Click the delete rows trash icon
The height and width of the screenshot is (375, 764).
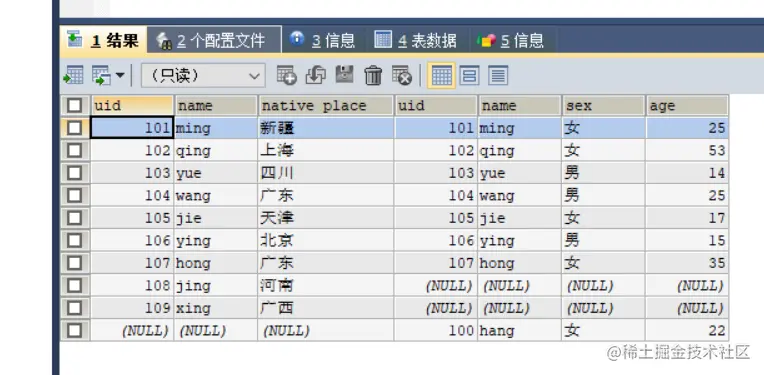click(x=373, y=75)
